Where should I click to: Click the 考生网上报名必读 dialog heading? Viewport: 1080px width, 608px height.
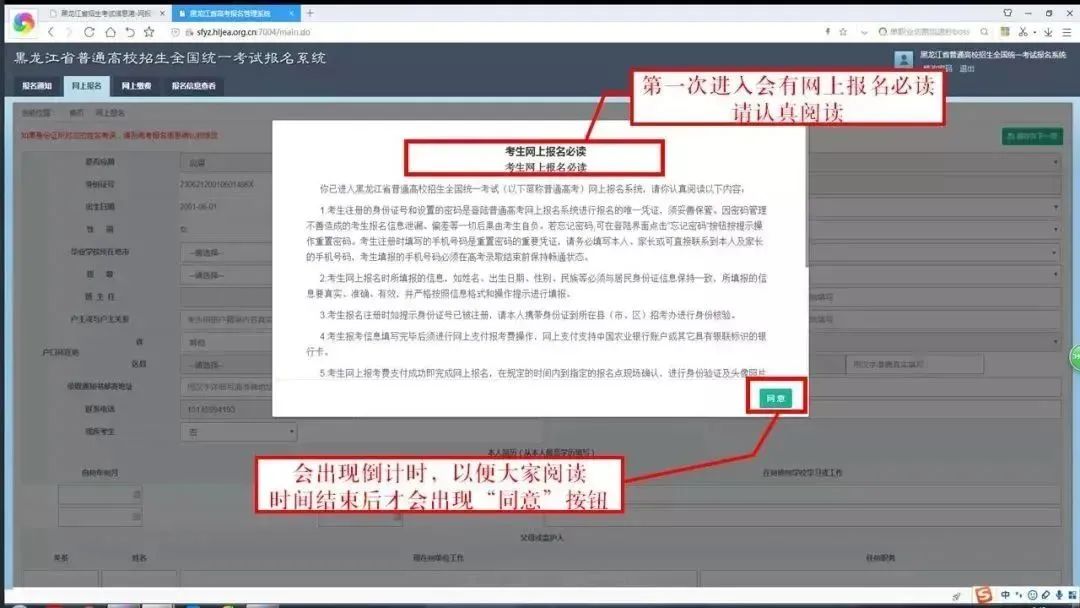546,151
